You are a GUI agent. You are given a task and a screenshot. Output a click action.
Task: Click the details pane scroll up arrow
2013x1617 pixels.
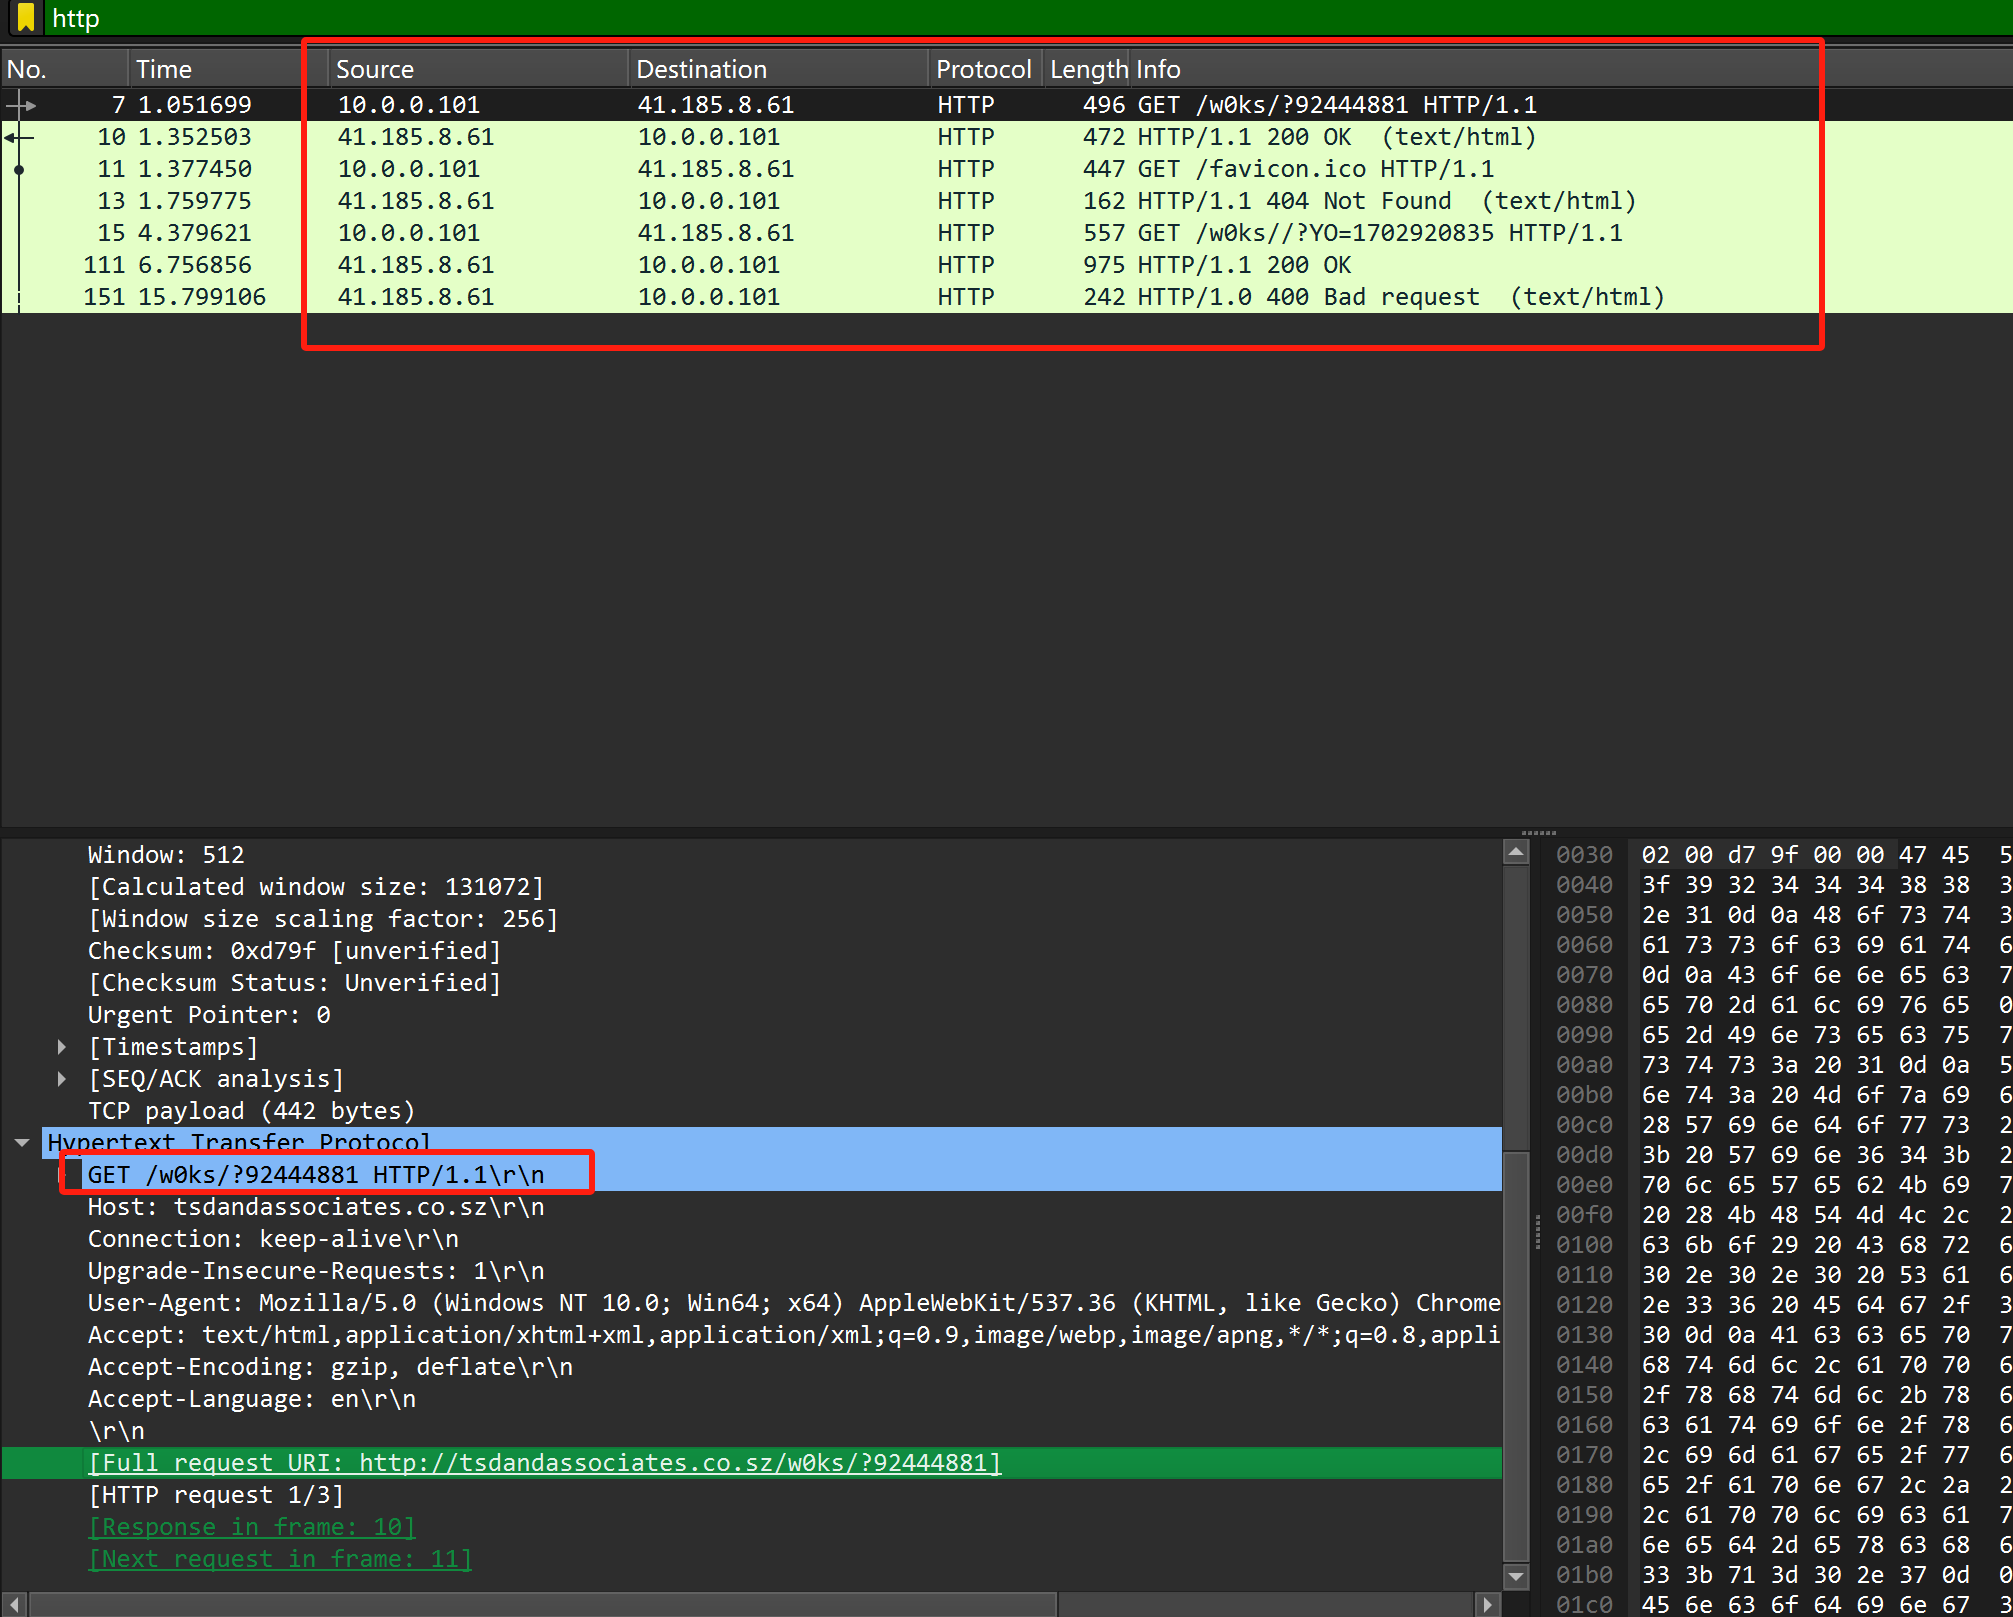click(x=1516, y=853)
